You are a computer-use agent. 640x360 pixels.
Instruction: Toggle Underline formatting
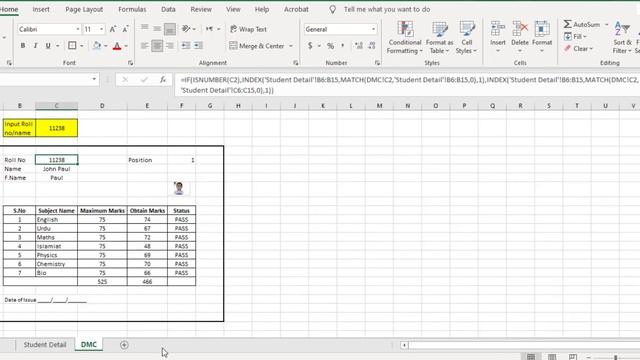pyautogui.click(x=48, y=46)
